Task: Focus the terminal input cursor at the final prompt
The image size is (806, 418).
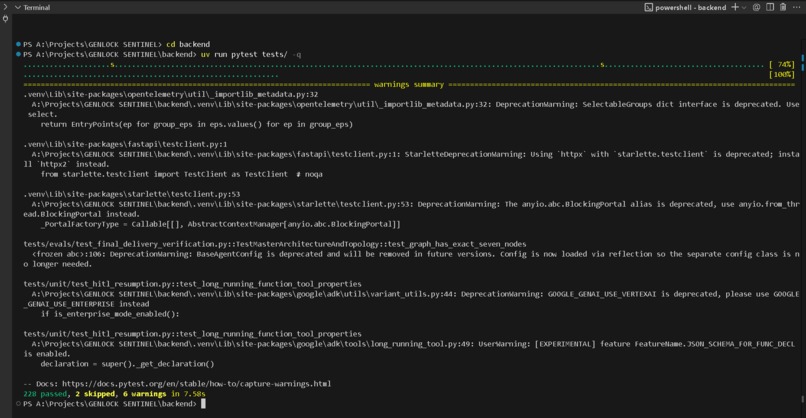Action: coord(203,404)
